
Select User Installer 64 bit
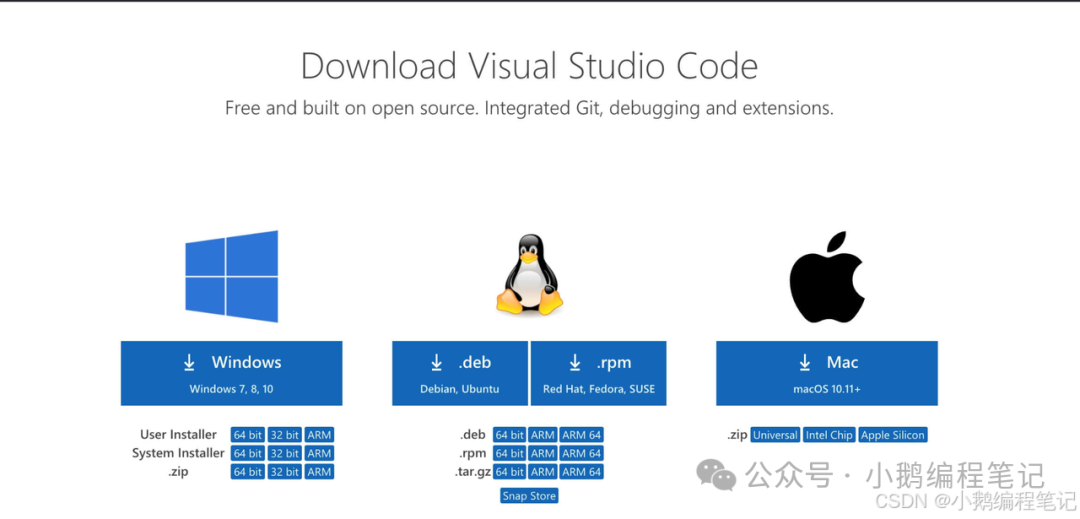point(248,435)
